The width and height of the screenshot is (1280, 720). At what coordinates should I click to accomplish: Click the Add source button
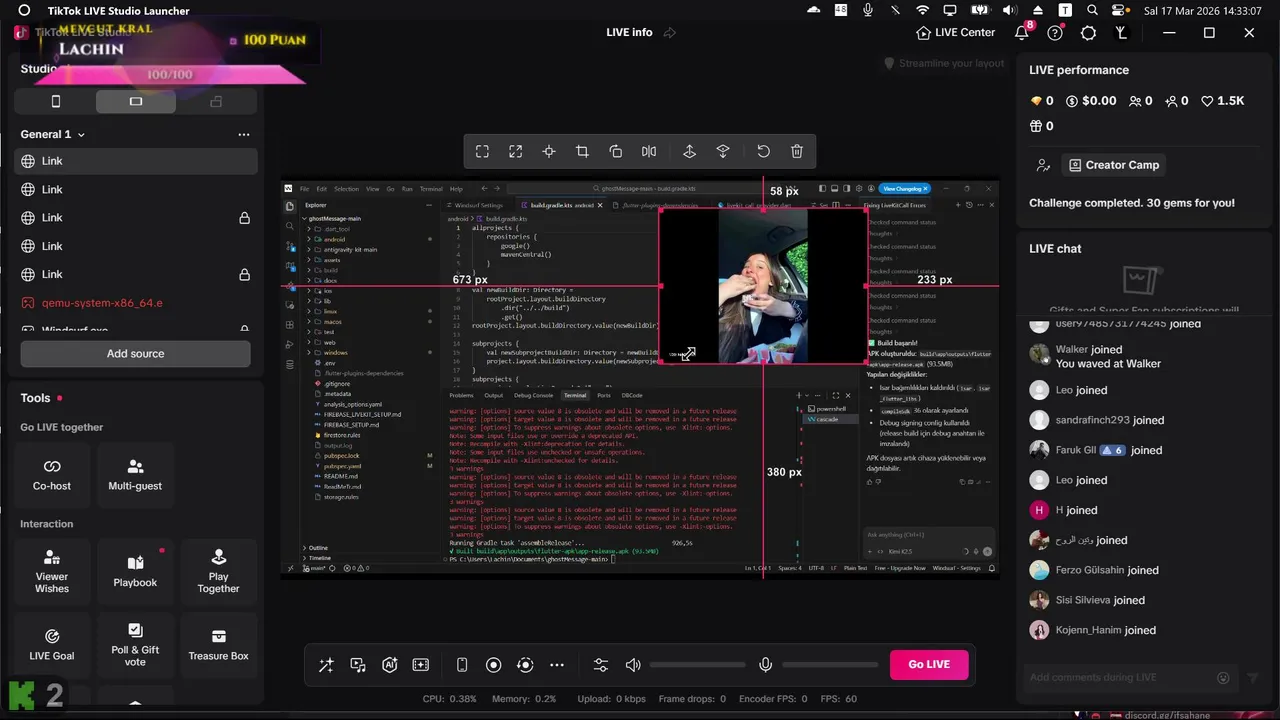(136, 353)
